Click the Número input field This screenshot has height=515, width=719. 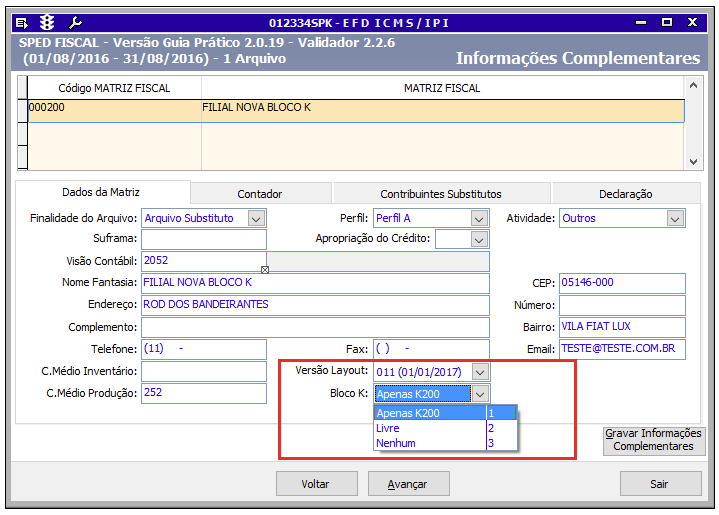622,305
